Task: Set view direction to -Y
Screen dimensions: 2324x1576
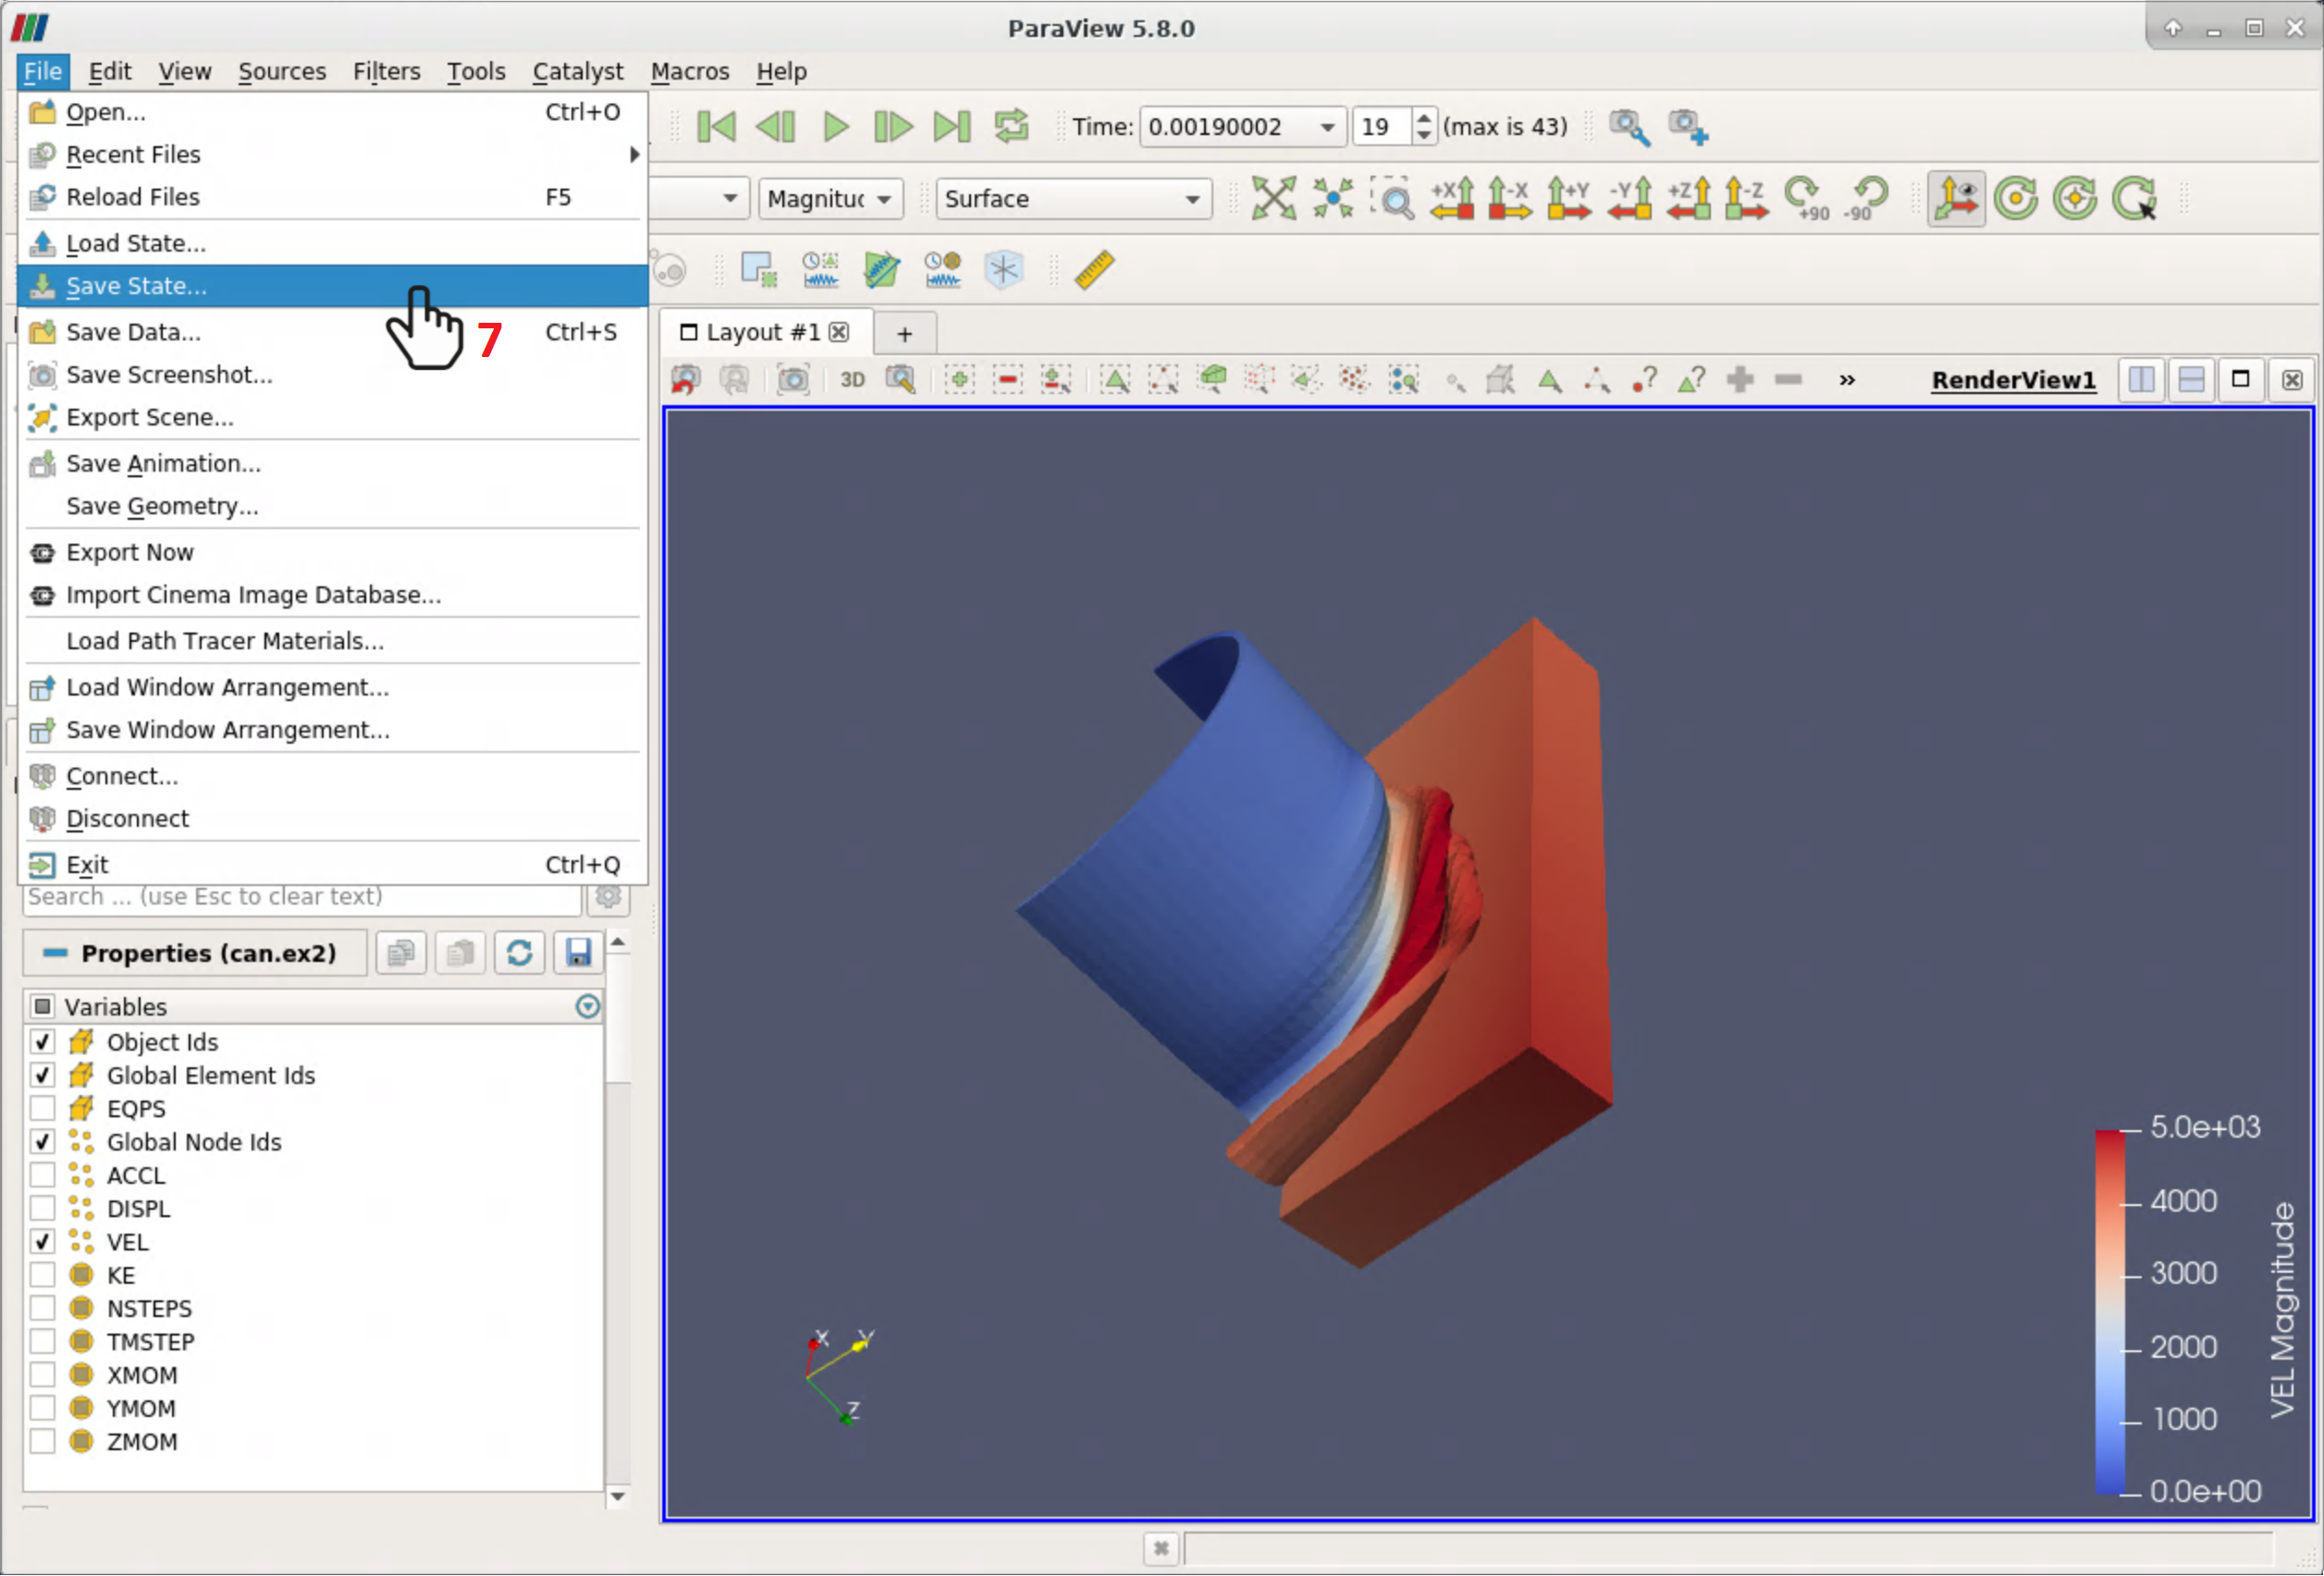Action: tap(1629, 198)
